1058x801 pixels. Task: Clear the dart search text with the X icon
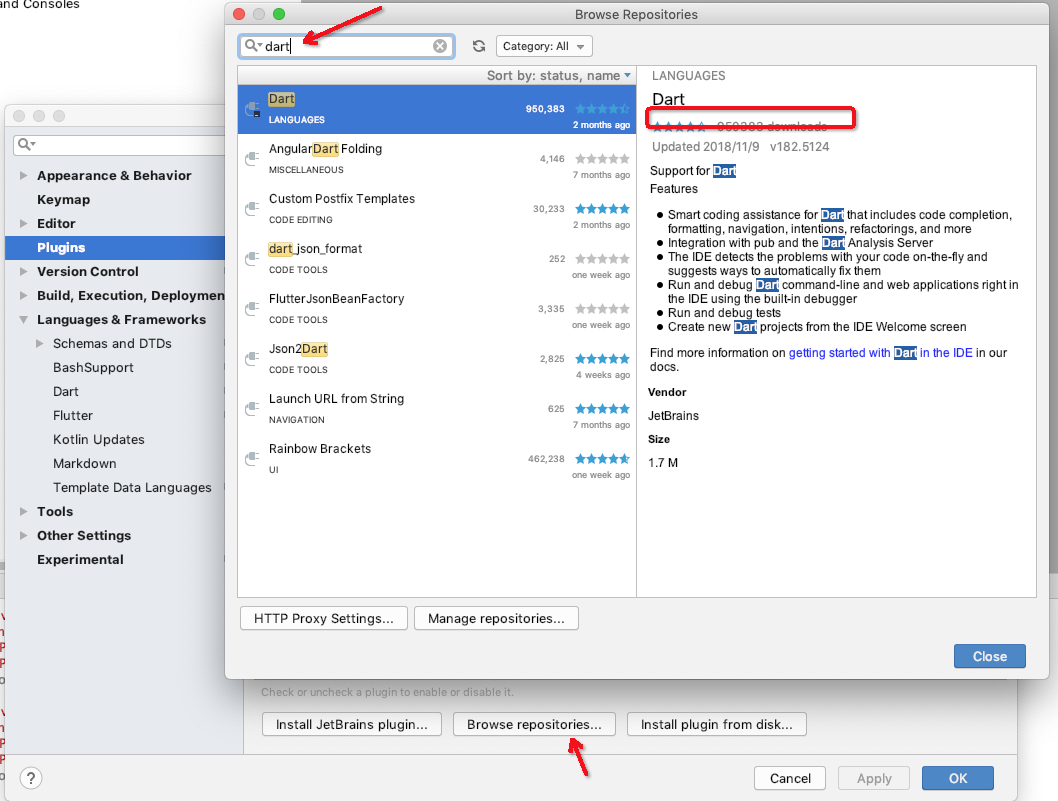[440, 46]
